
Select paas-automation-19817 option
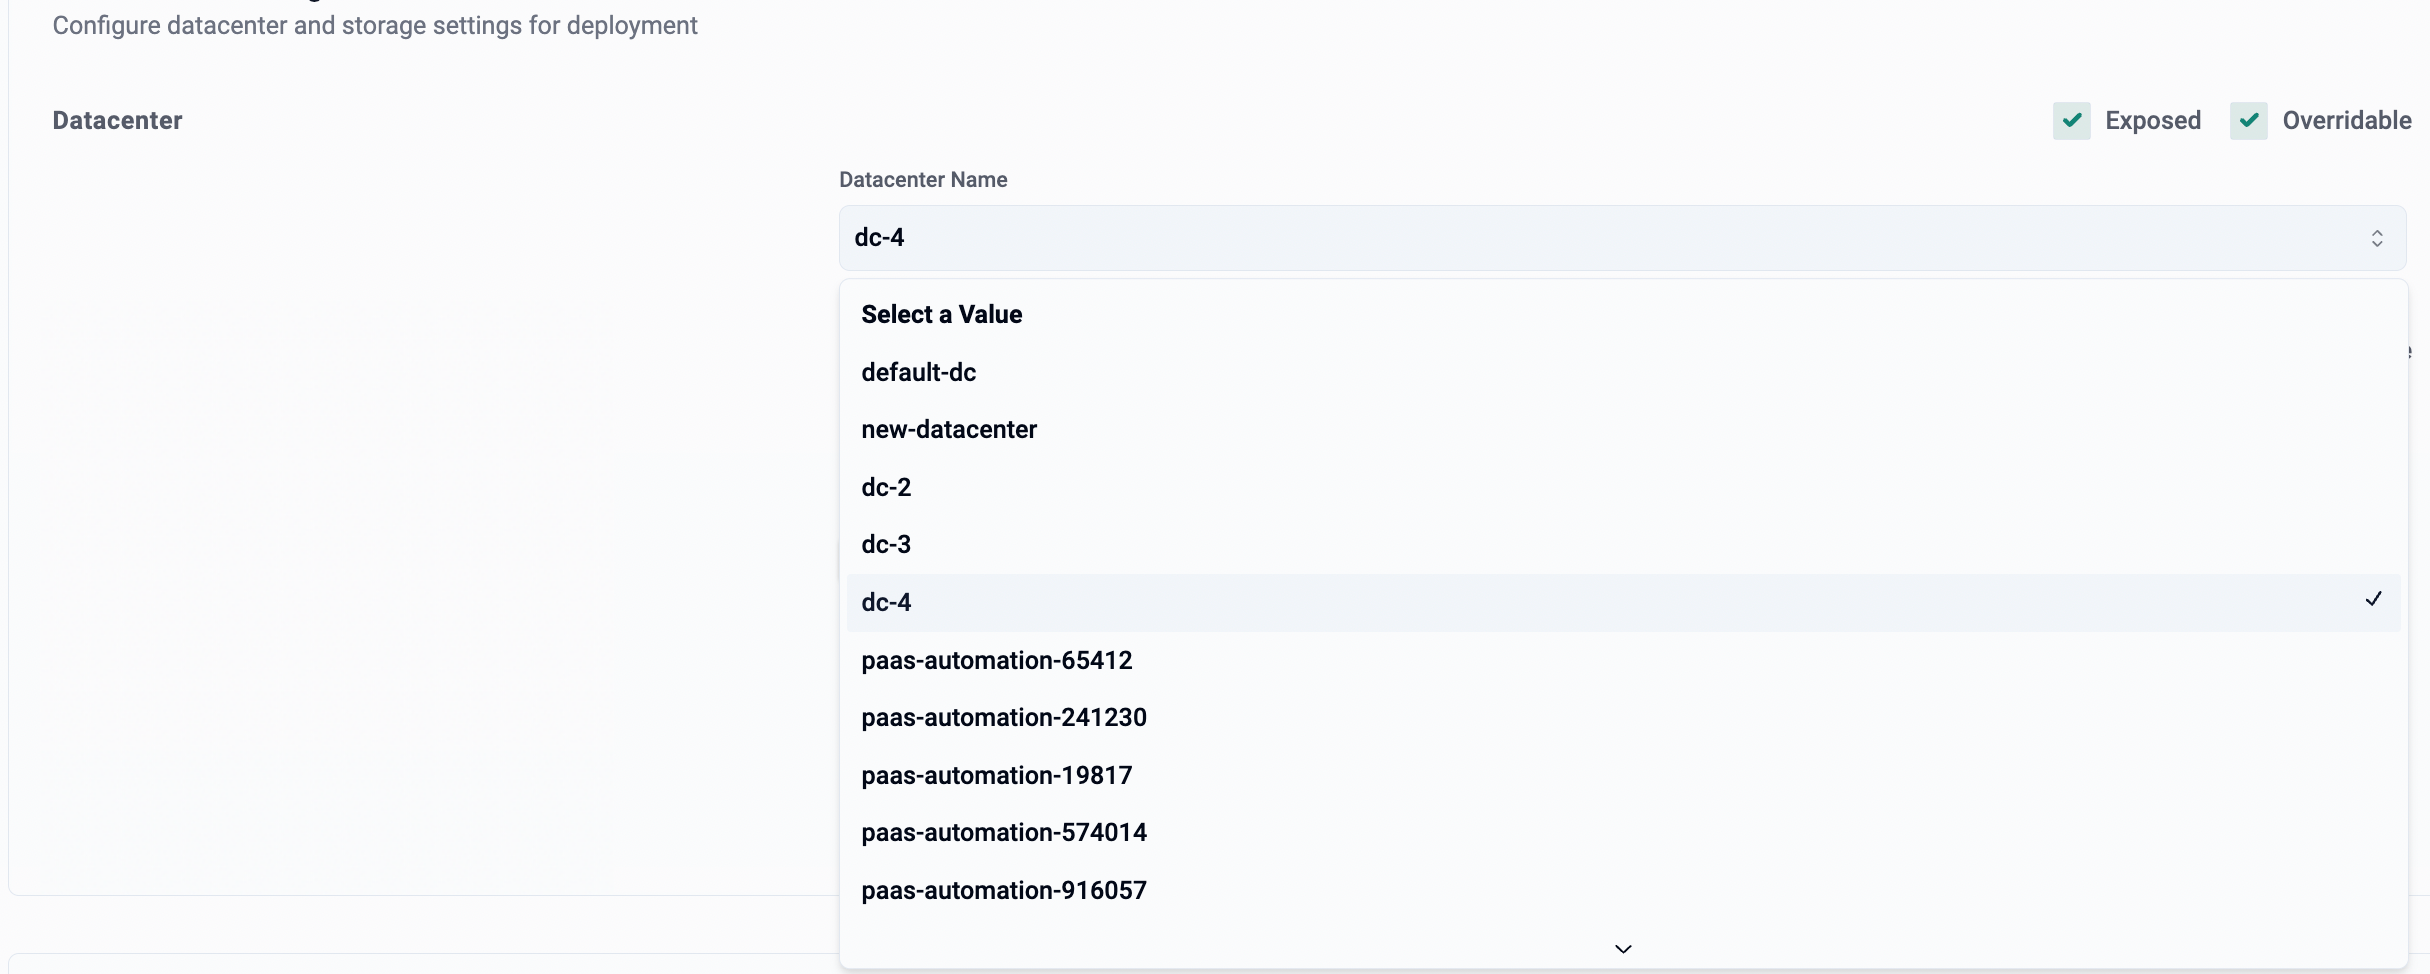[x=996, y=775]
